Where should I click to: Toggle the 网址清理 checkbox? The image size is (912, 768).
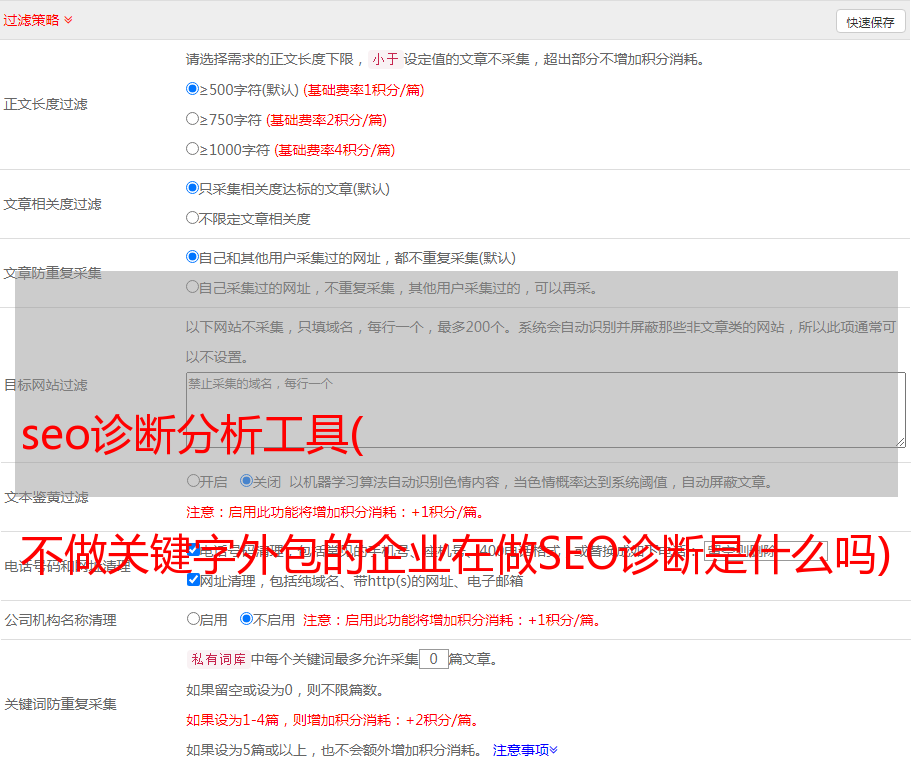(x=194, y=580)
